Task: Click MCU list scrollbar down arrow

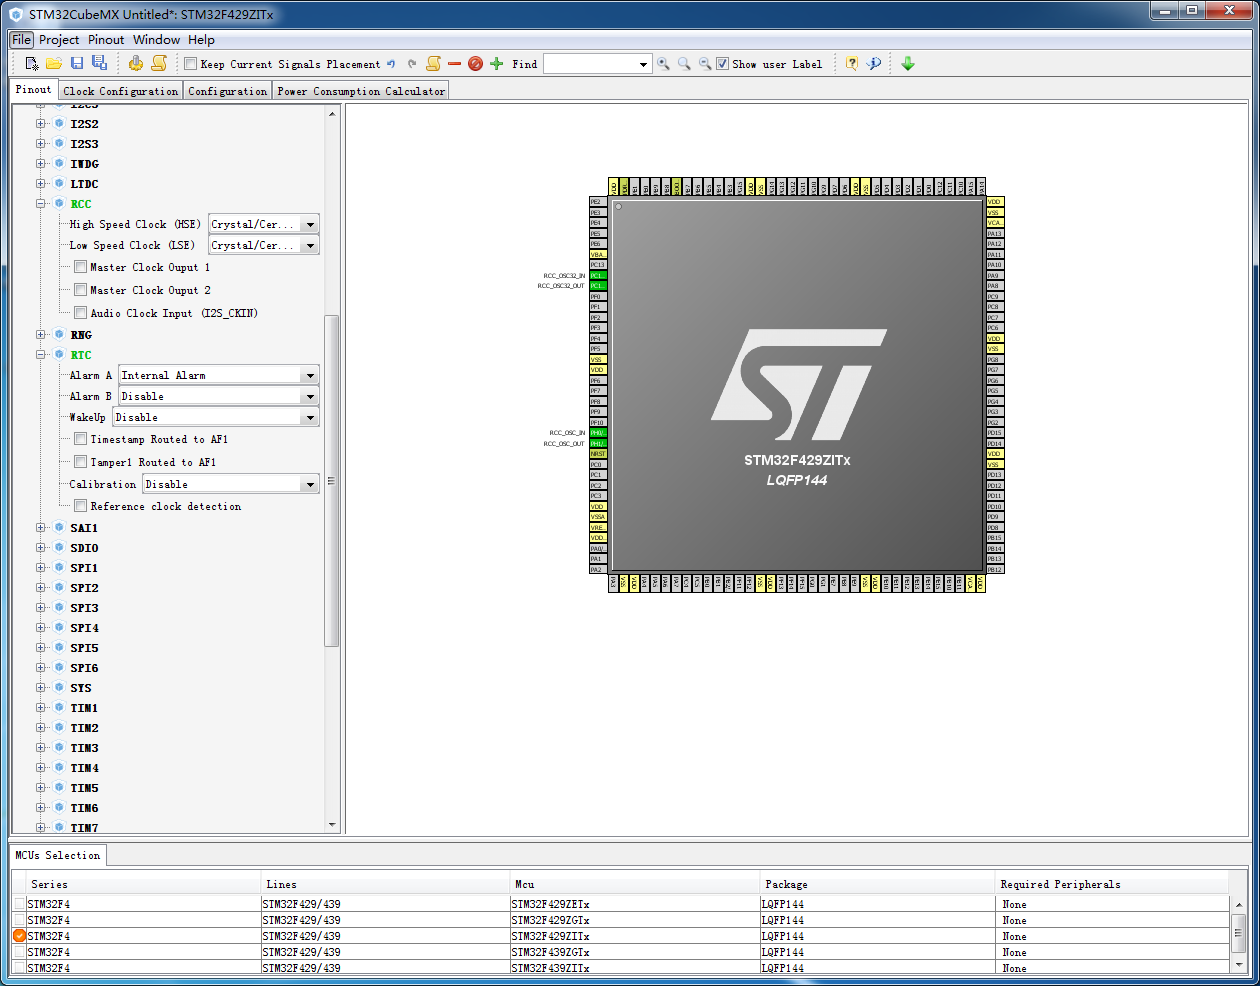Action: coord(1239,964)
